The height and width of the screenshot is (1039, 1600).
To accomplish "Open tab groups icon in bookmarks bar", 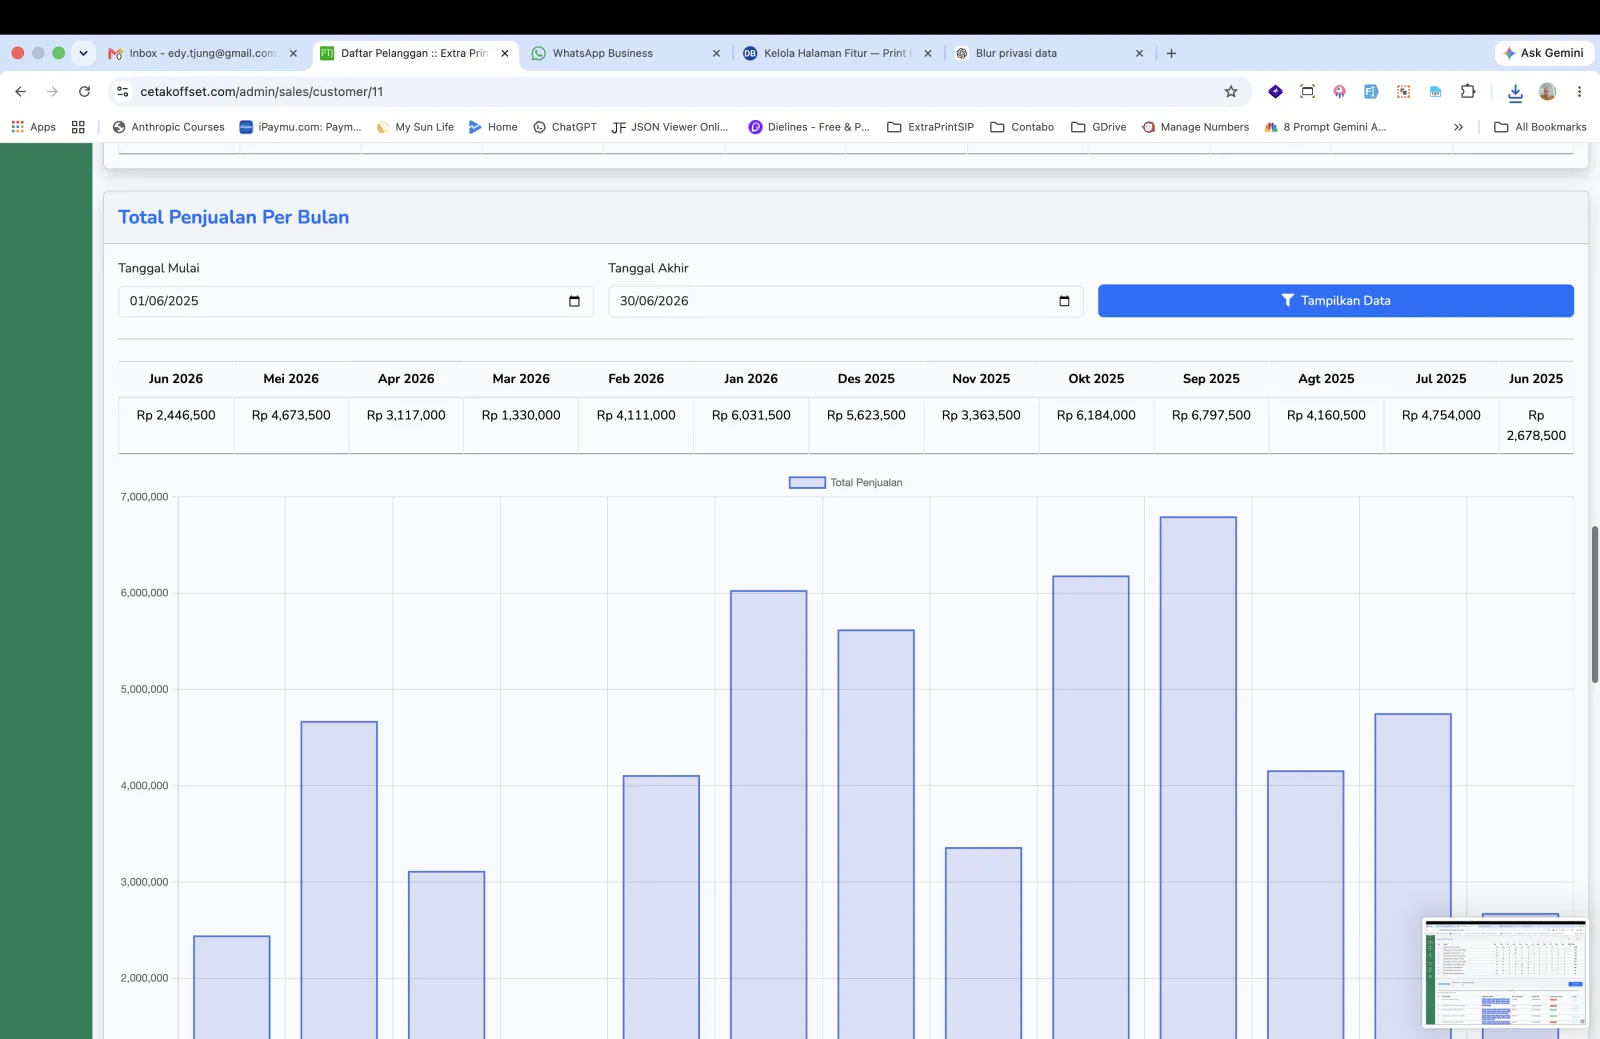I will (x=78, y=127).
